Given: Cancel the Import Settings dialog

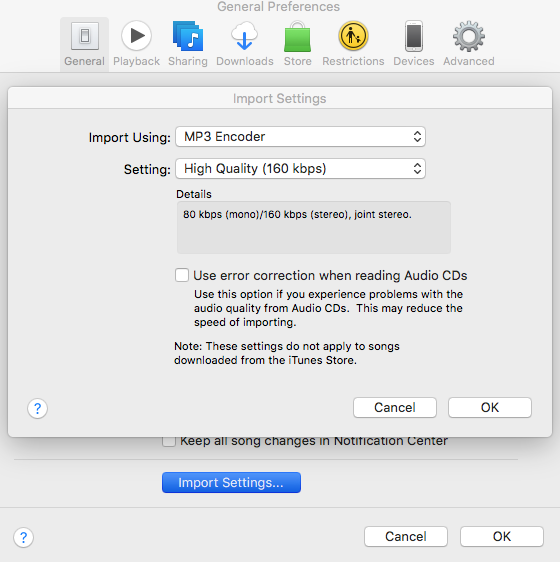Looking at the screenshot, I should pos(395,408).
